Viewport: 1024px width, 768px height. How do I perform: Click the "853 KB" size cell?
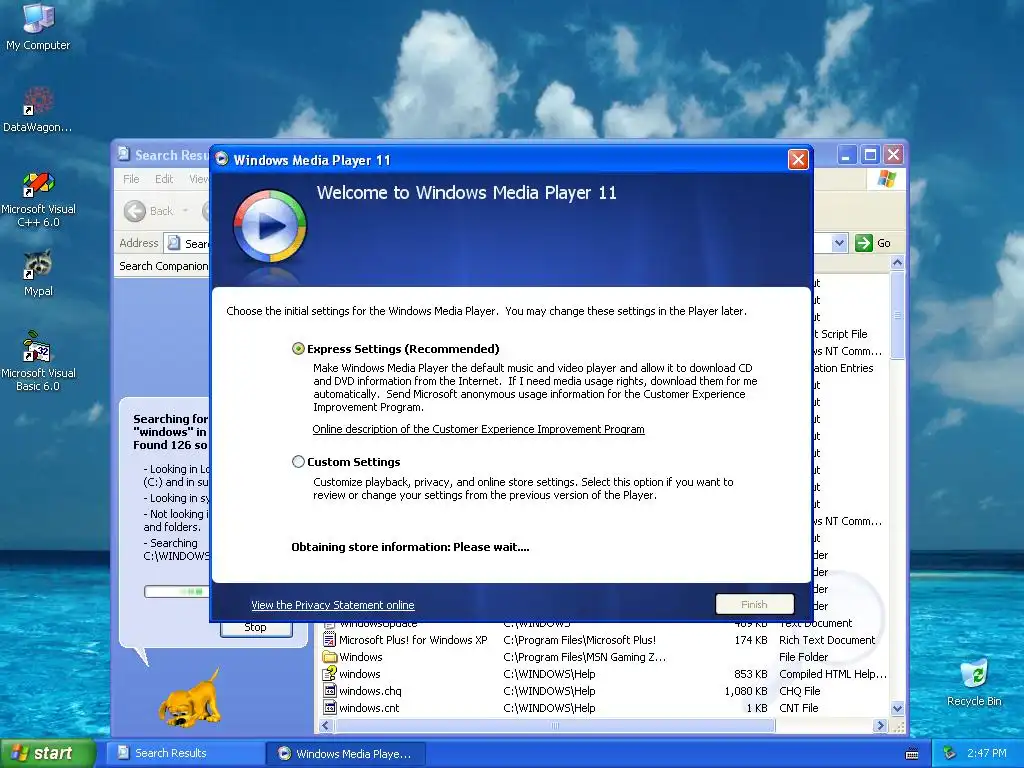coord(750,674)
